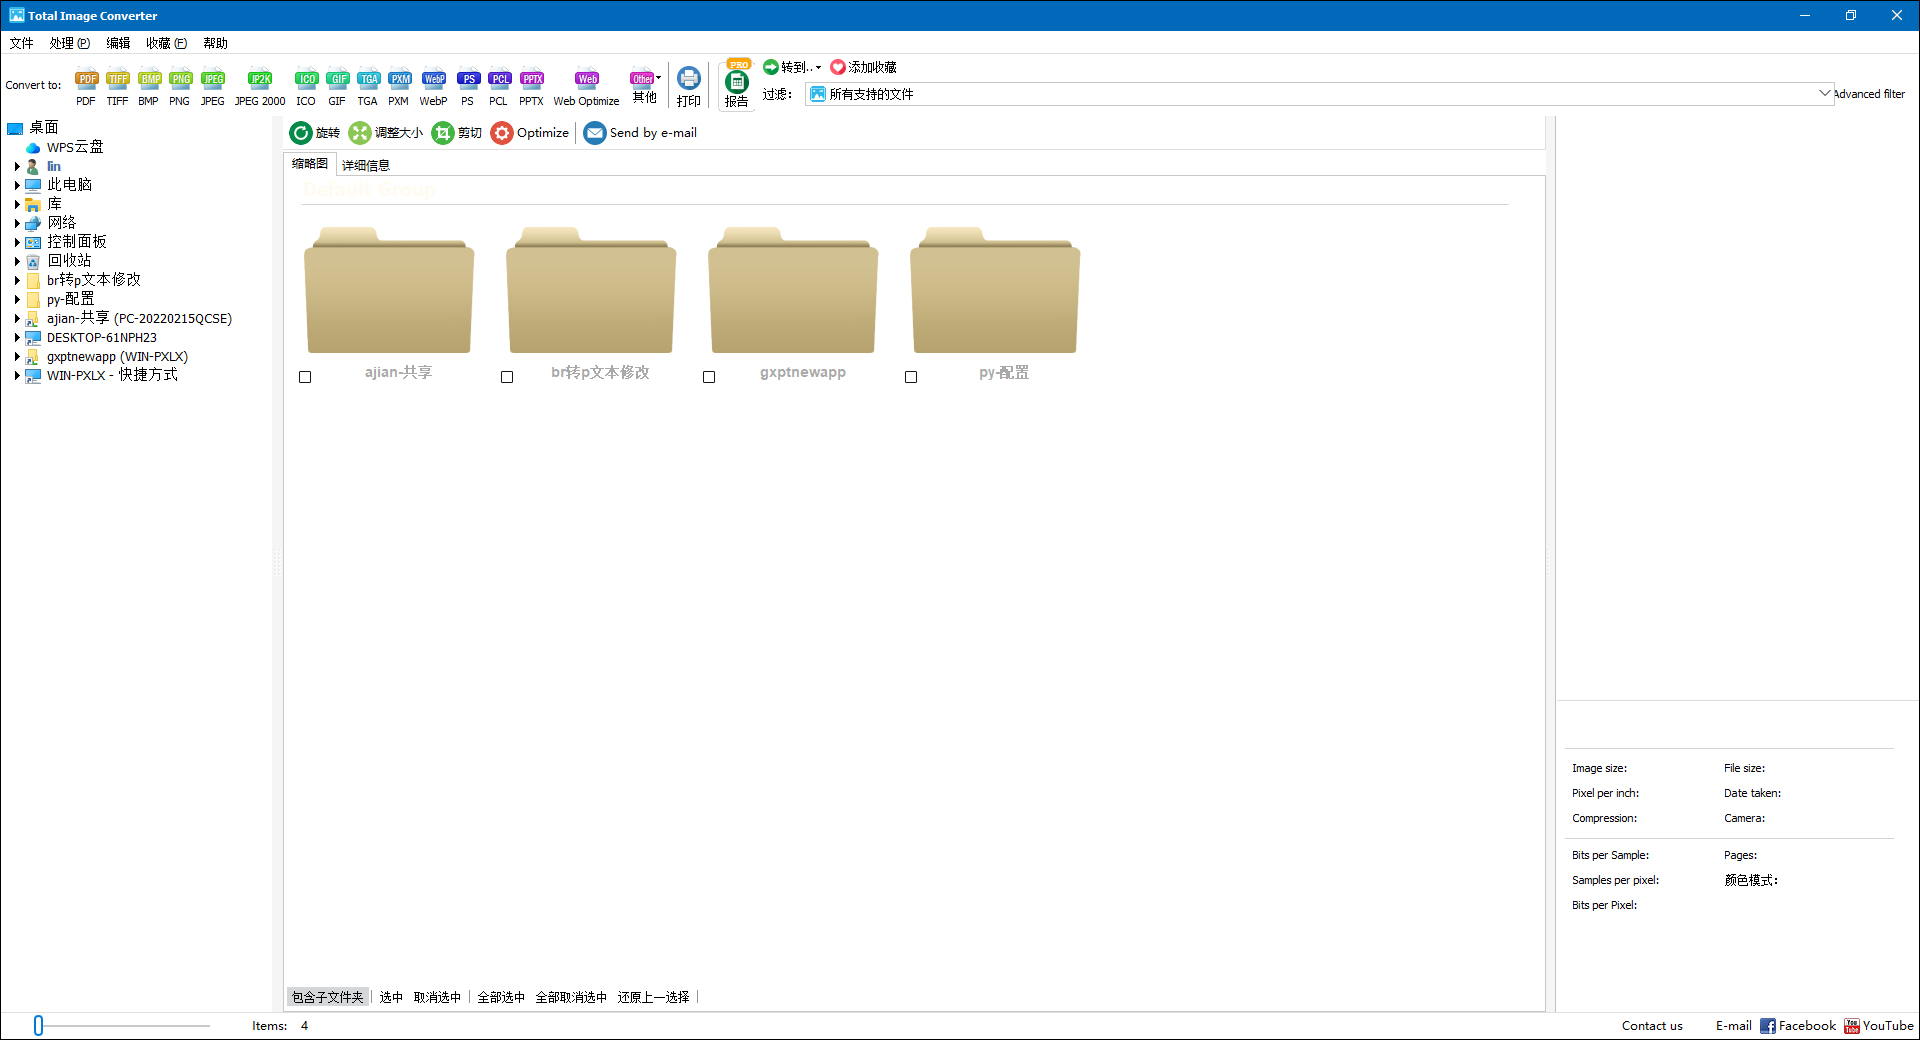Open the 所有支持的文件 filter dropdown

coord(1825,93)
